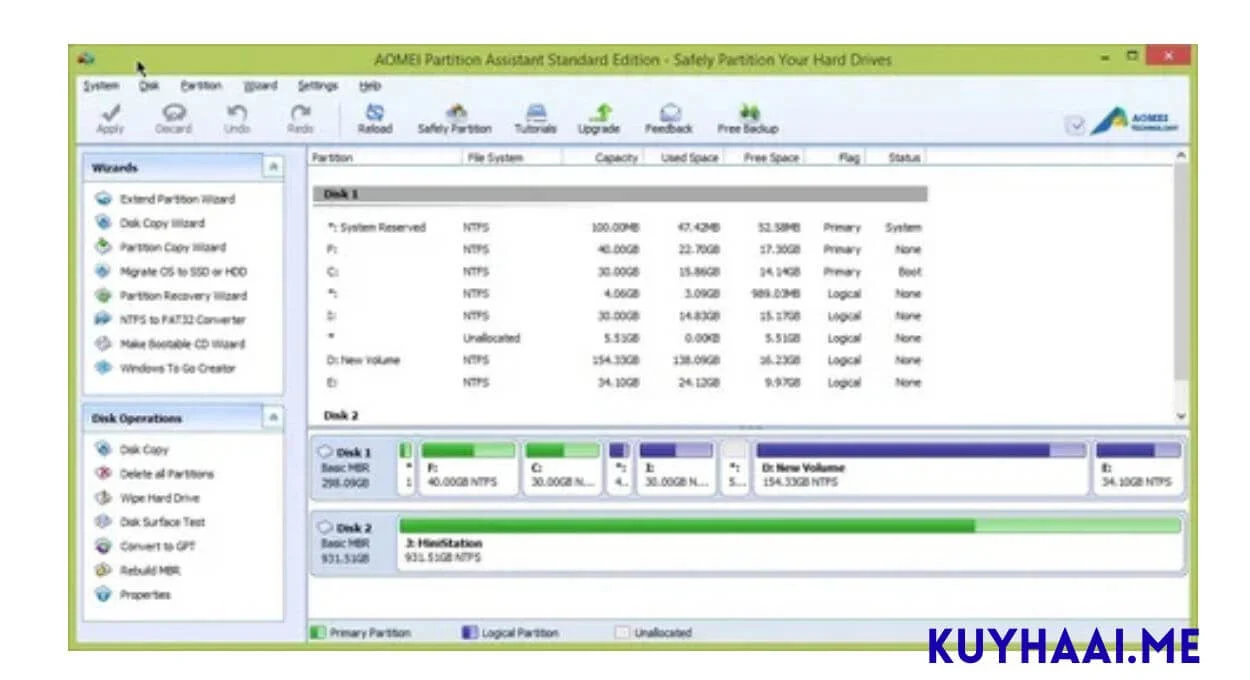Toggle the checkbox beside the AOMEI logo
1250x680 pixels.
click(1075, 123)
